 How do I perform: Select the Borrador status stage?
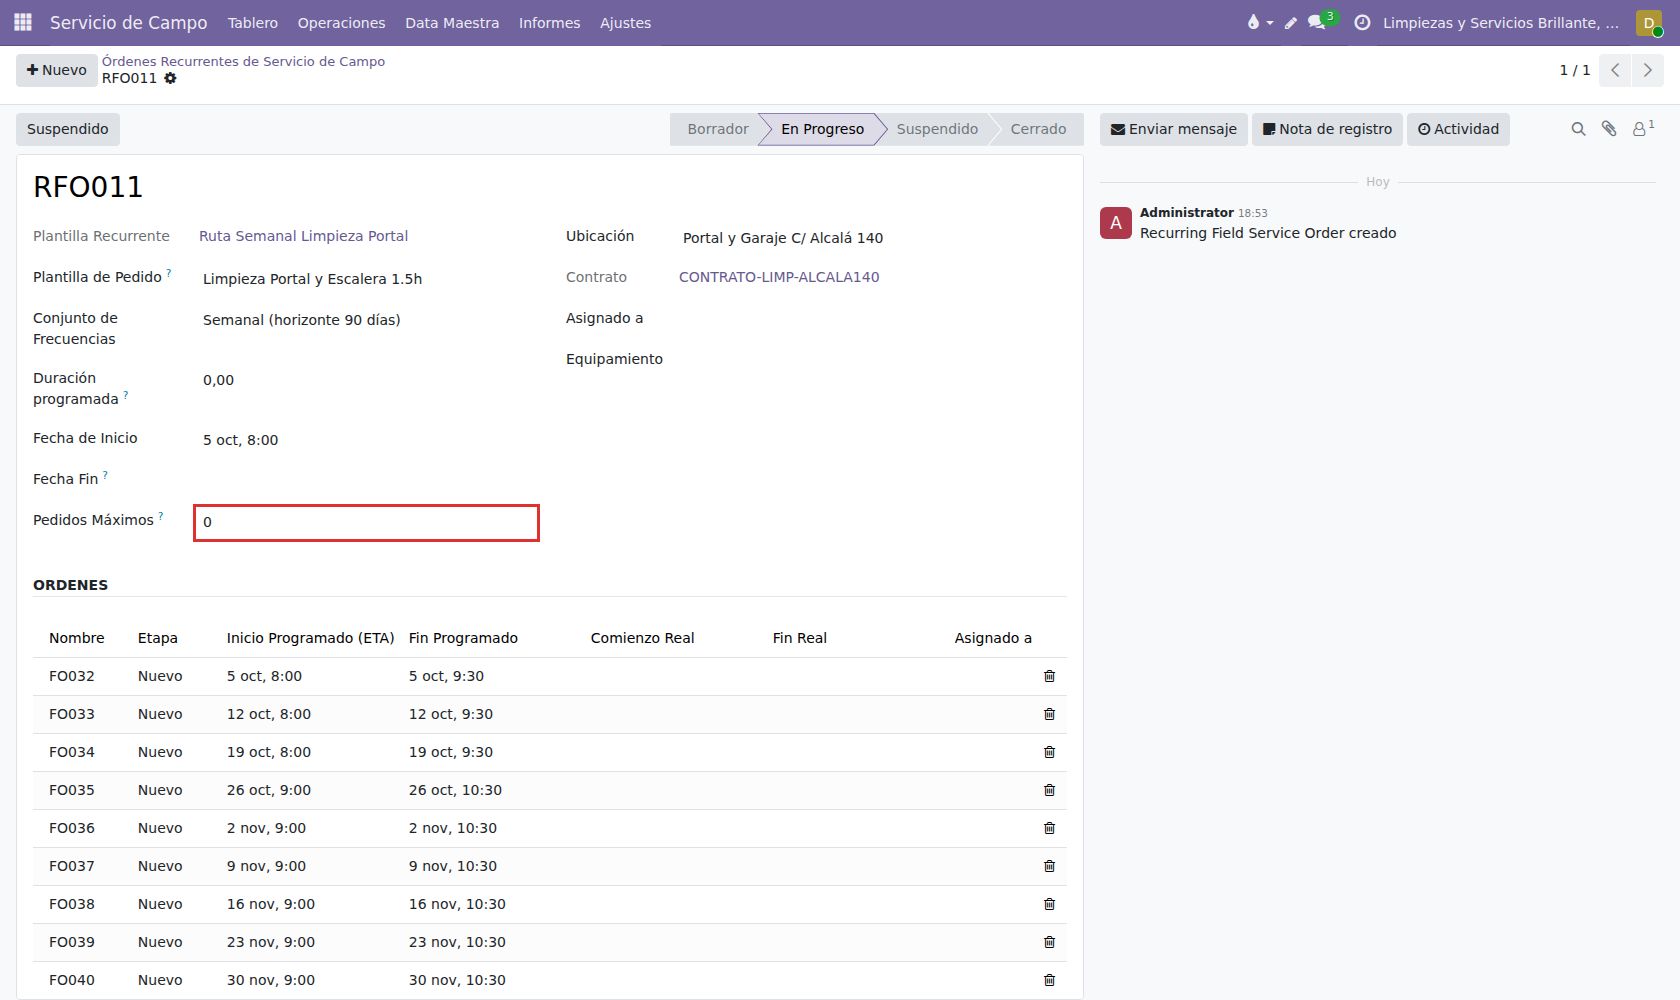pyautogui.click(x=717, y=129)
